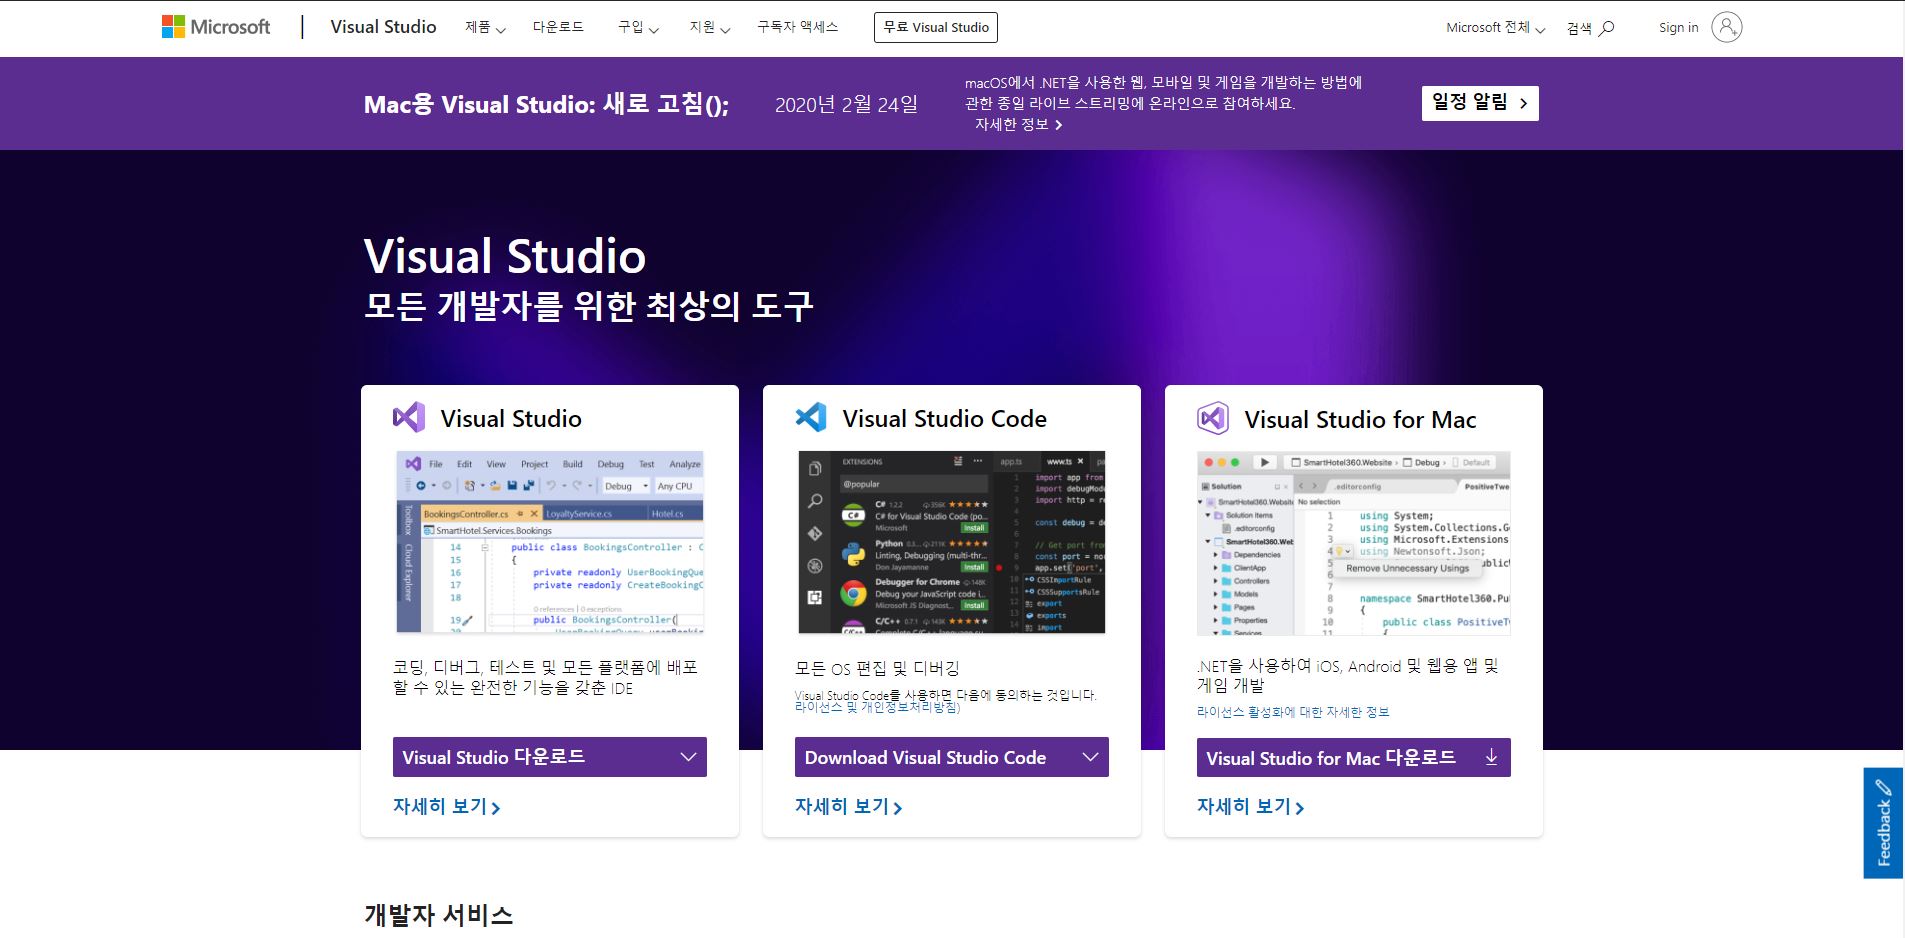This screenshot has width=1905, height=938.
Task: Click the 모든 OS 편집 및 디버깅 text
Action: [877, 668]
